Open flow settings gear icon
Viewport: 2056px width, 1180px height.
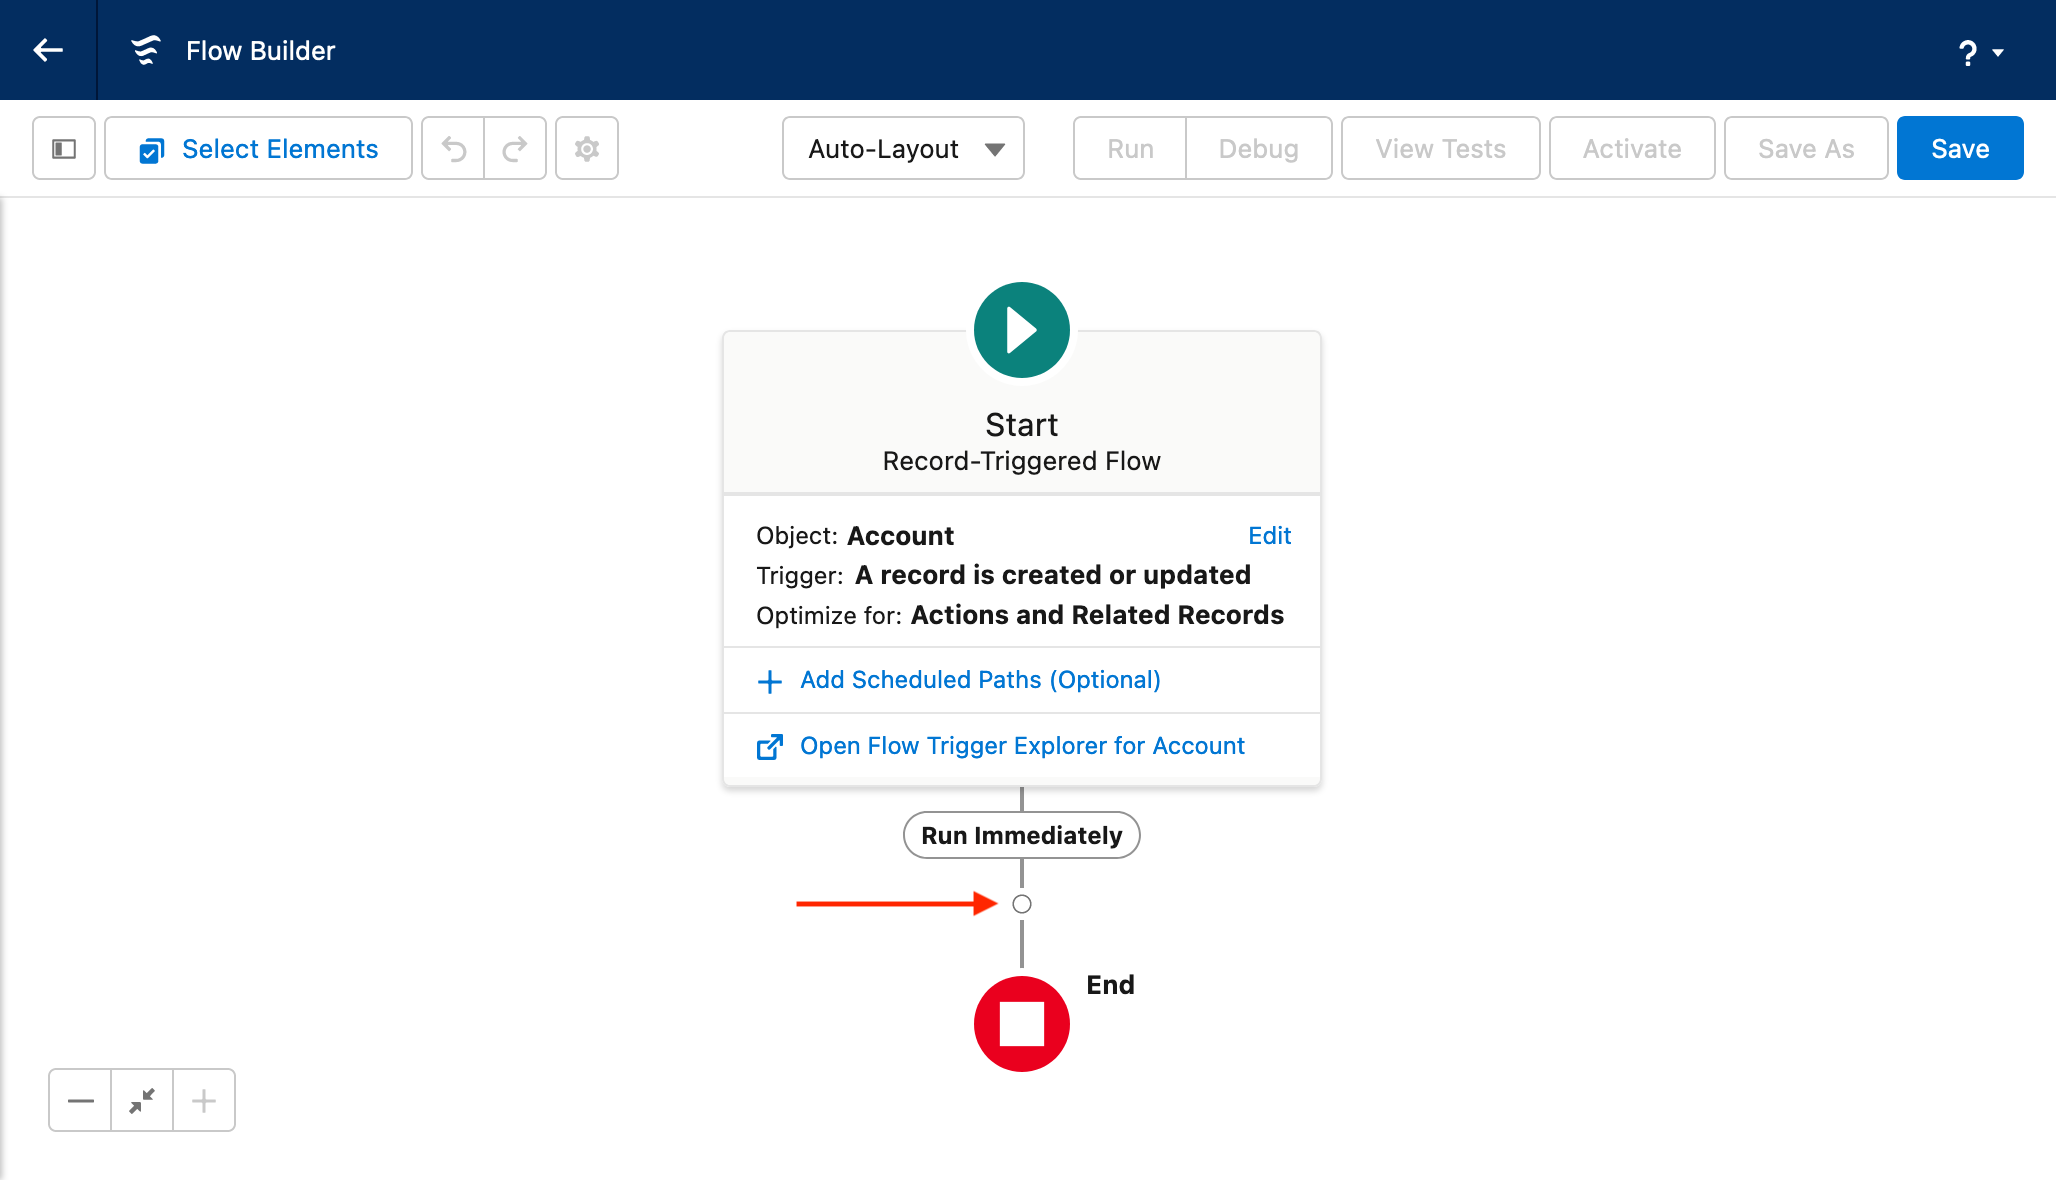click(587, 149)
